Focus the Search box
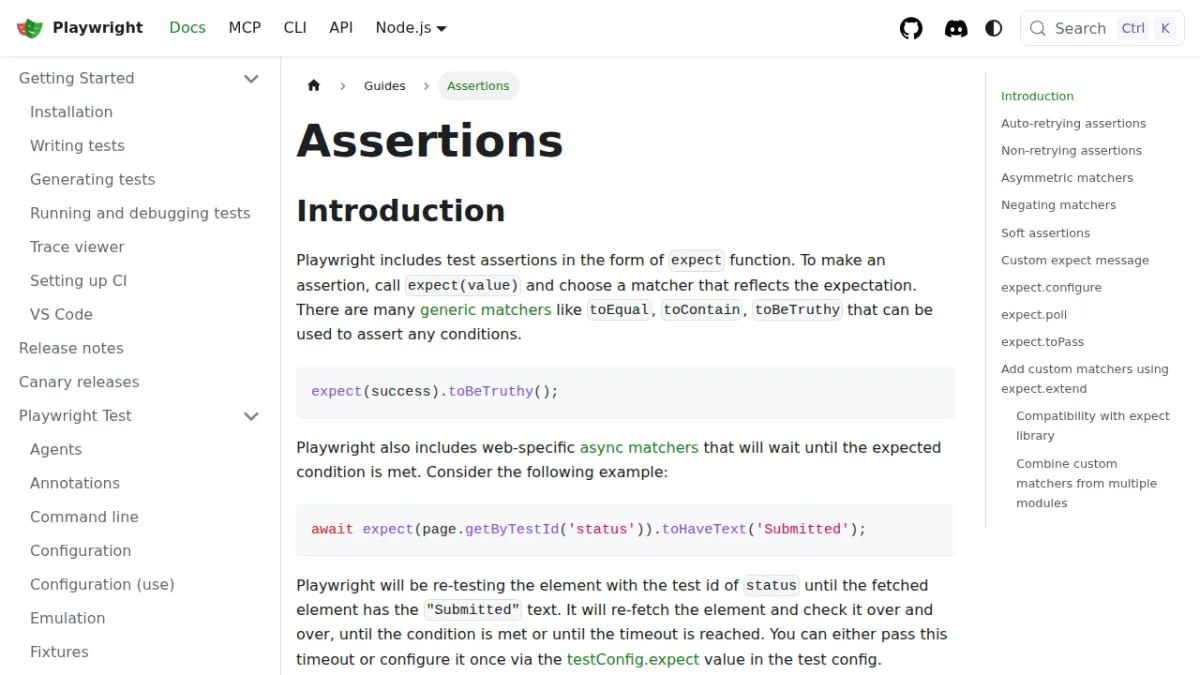This screenshot has height=675, width=1200. [x=1102, y=28]
